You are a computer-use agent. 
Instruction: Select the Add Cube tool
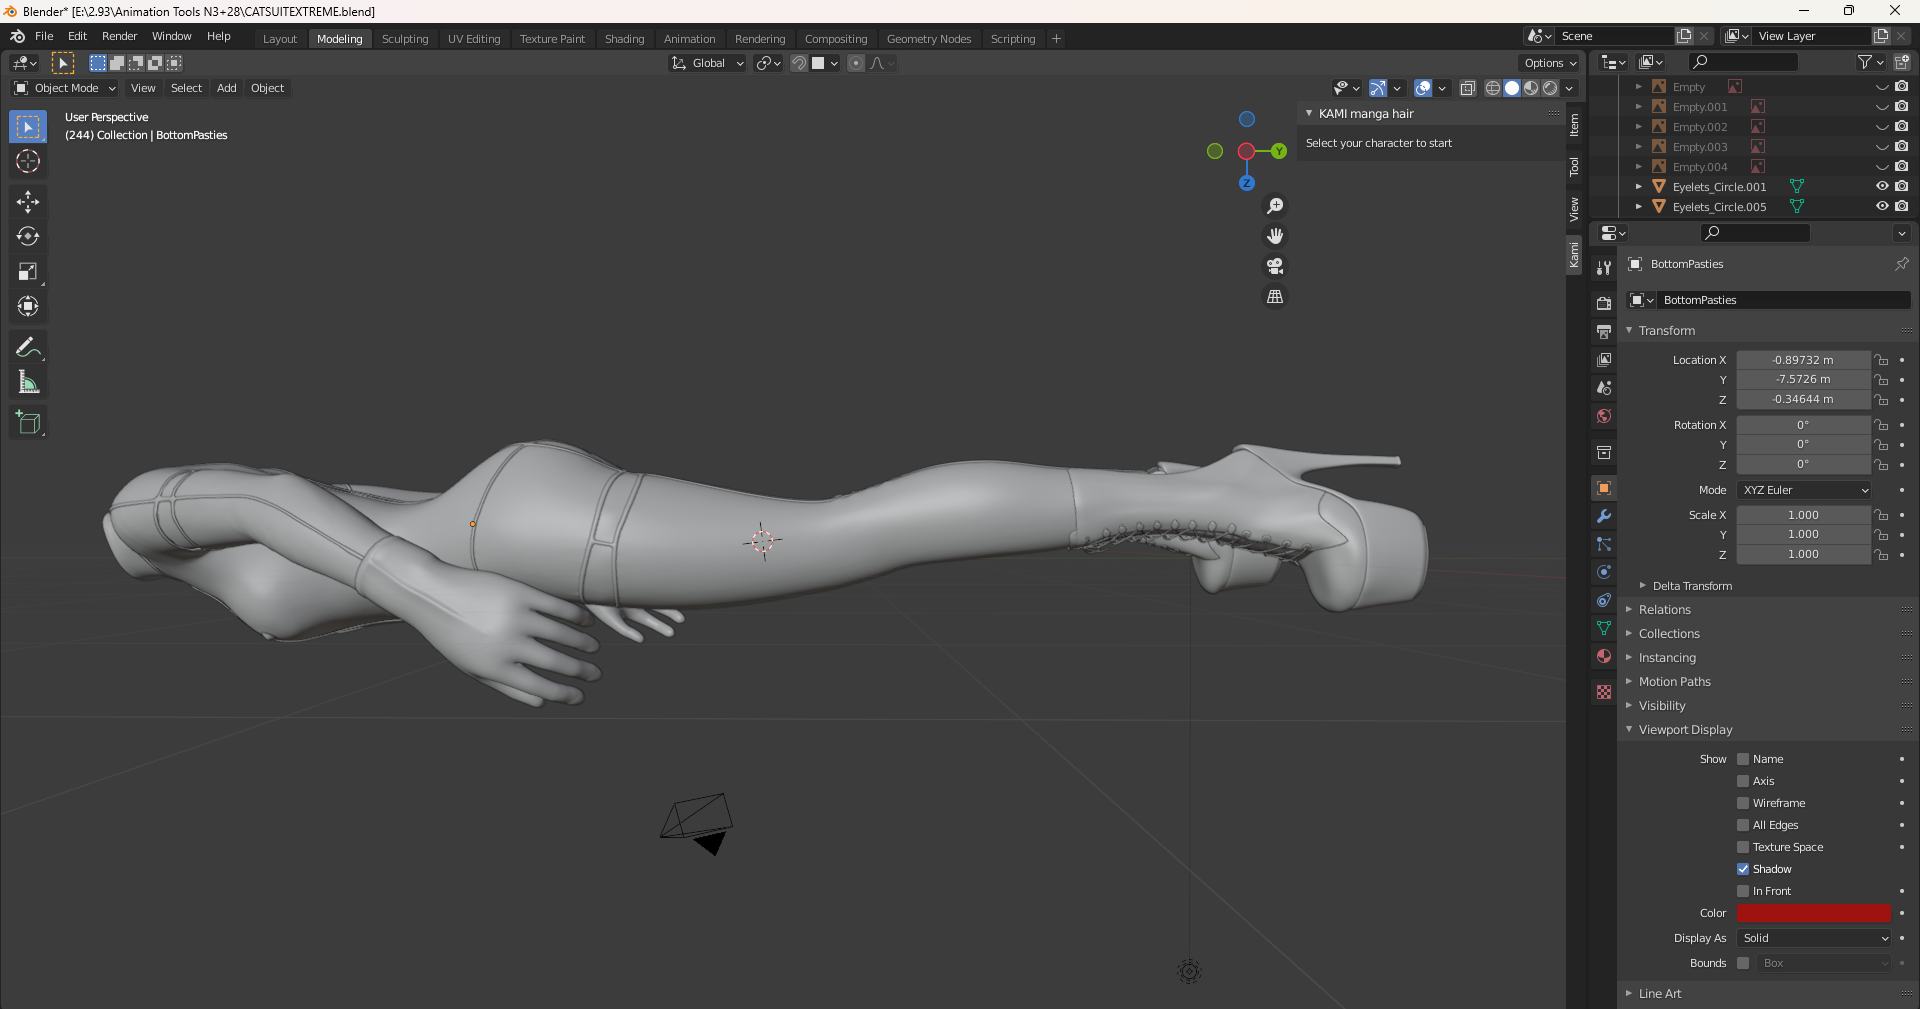click(x=28, y=423)
